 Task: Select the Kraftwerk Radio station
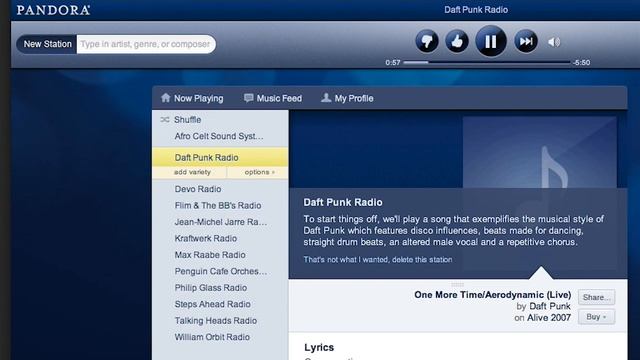220,238
